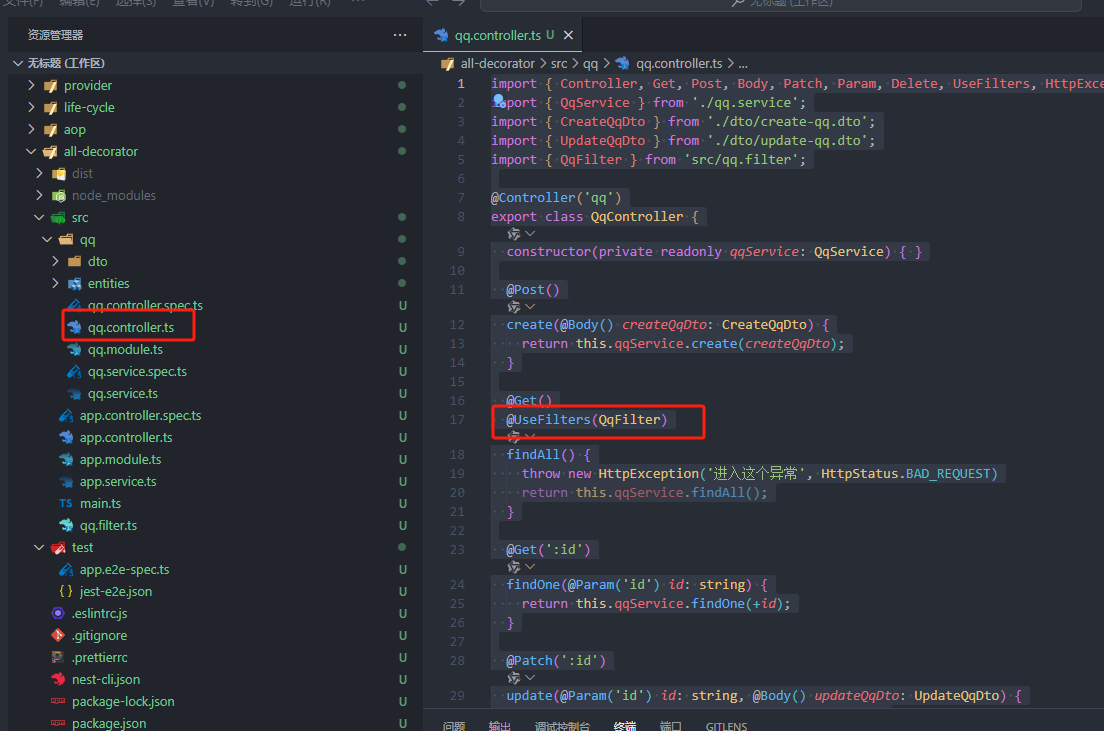Click code lens icon above constructor line

514,234
